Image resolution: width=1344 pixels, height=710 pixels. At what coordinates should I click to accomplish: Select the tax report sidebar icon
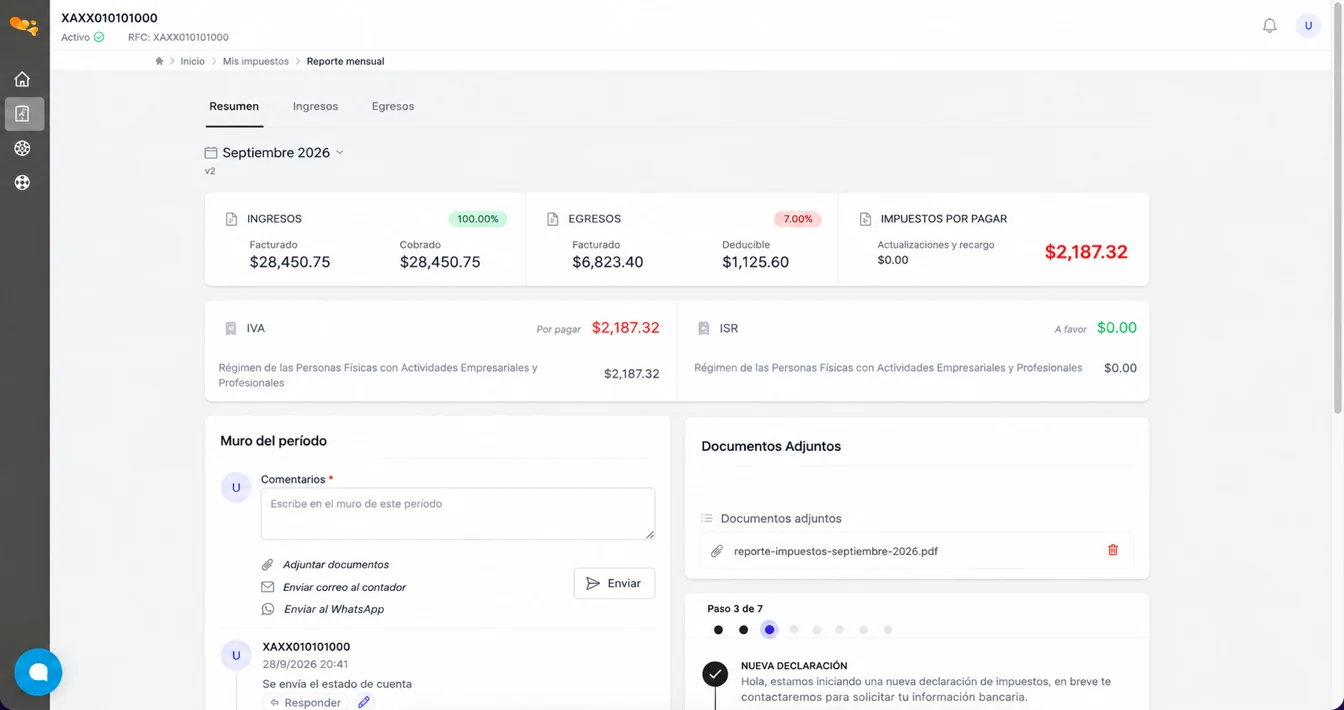tap(23, 114)
